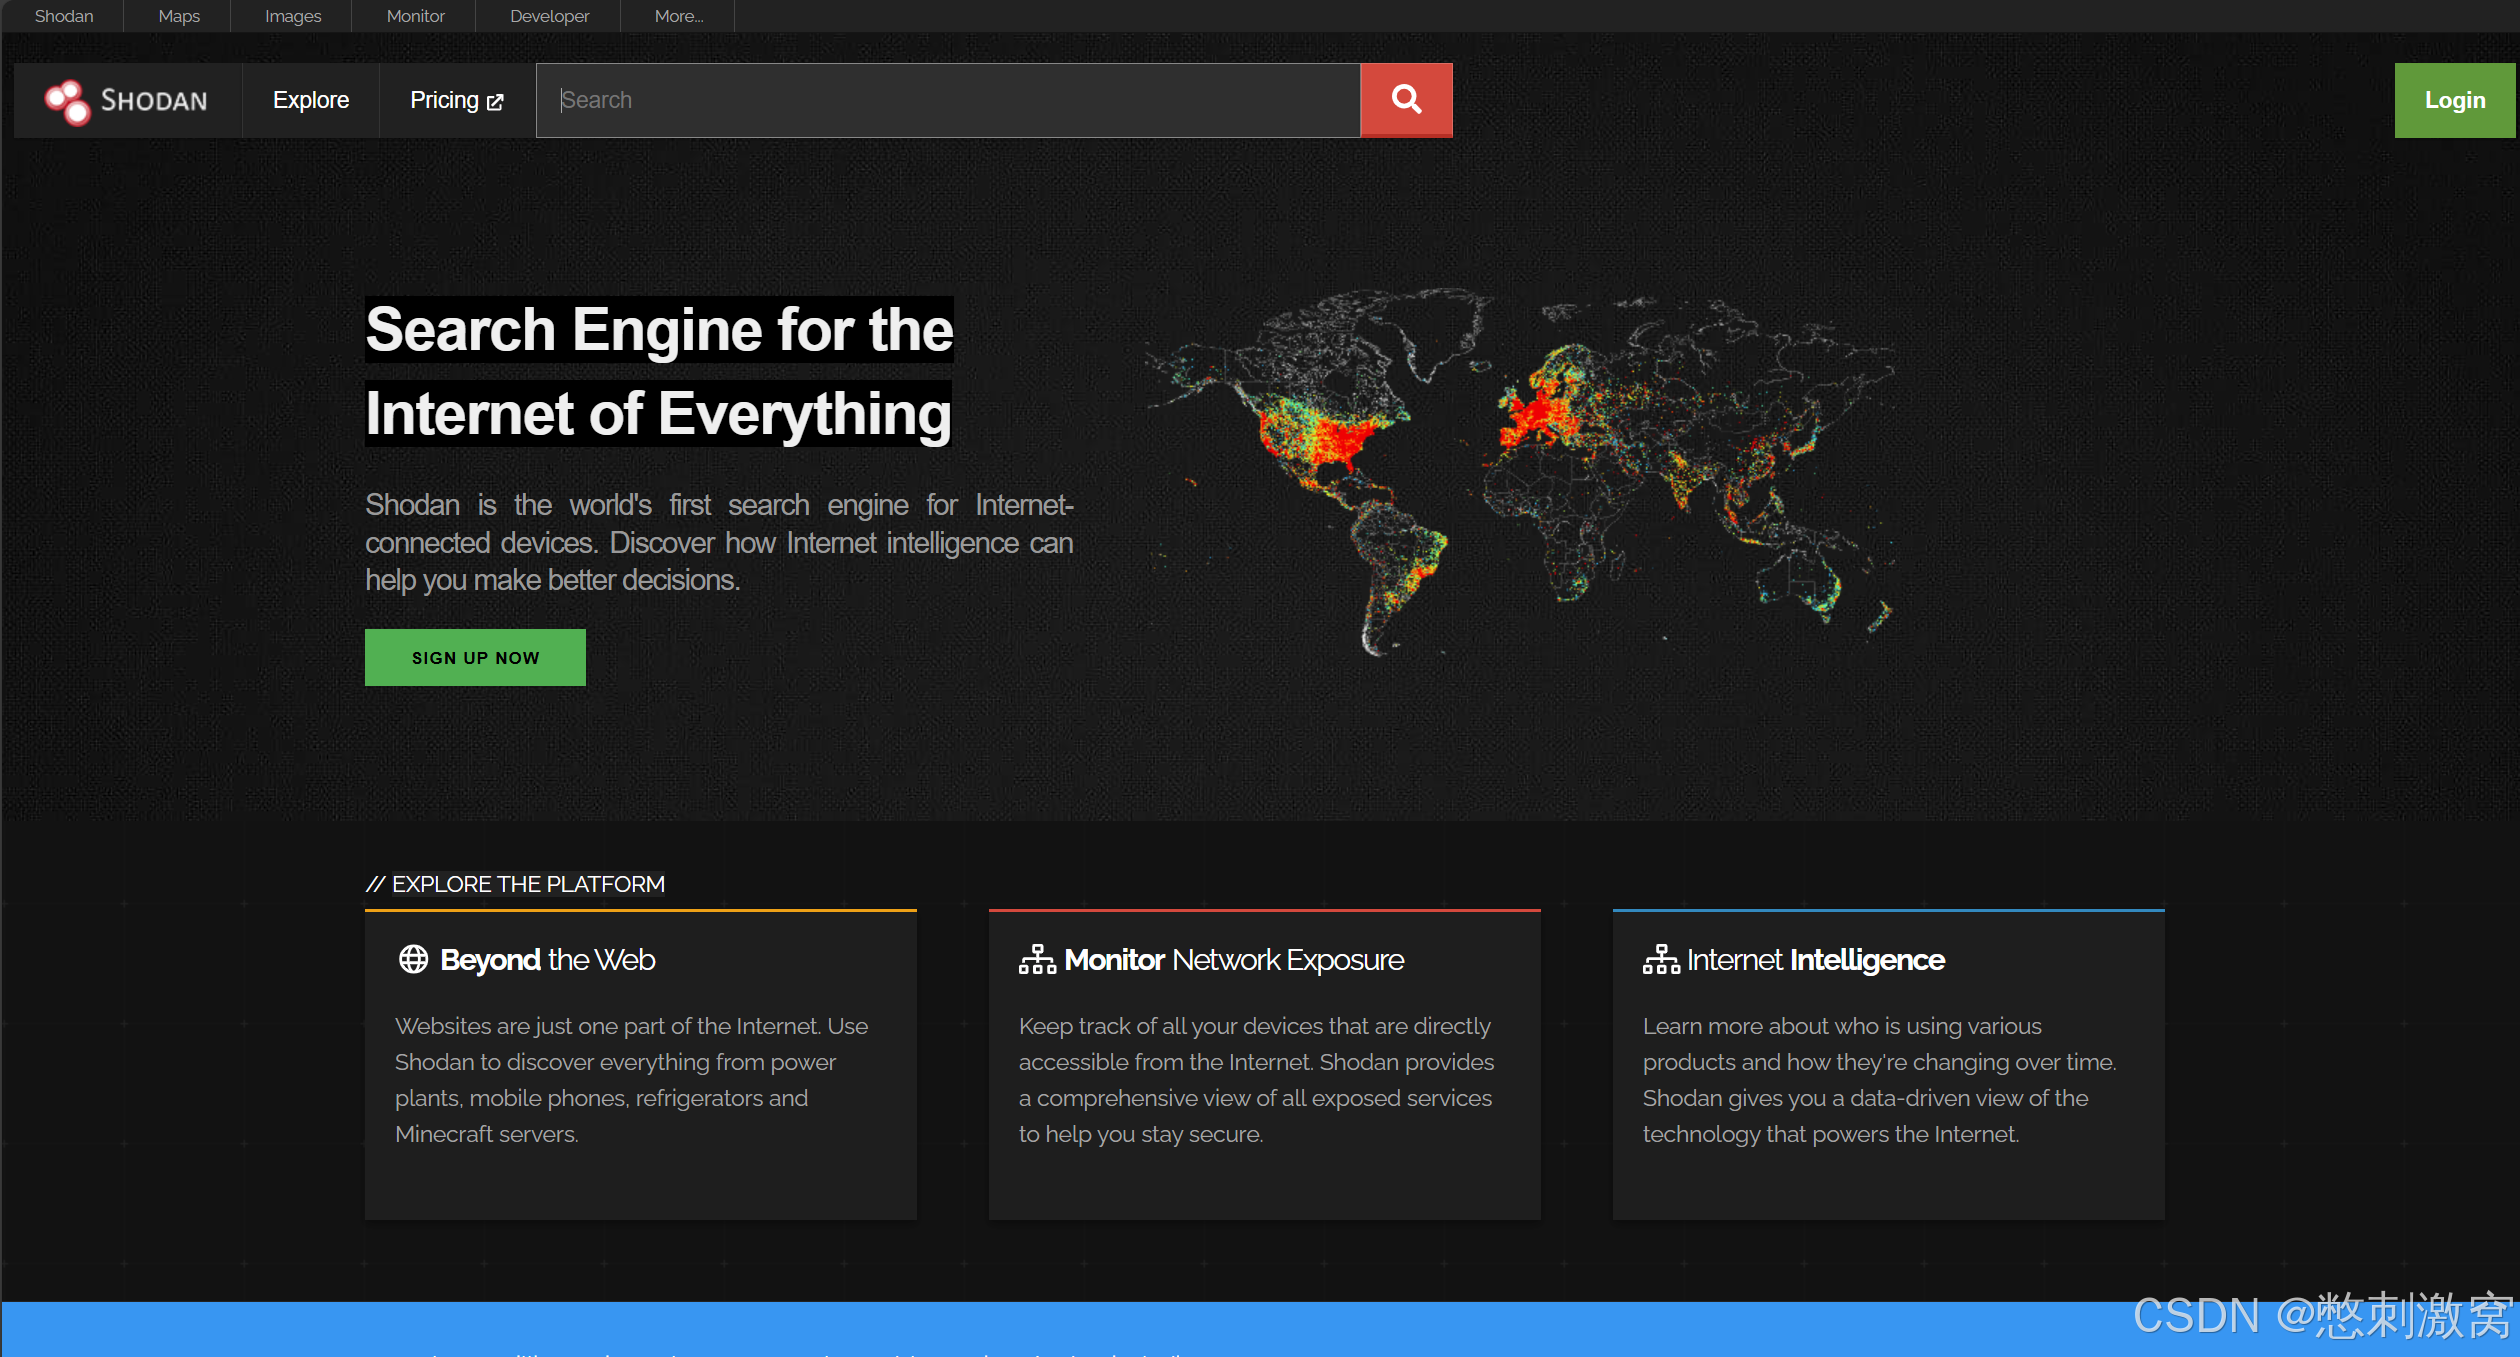Click the external link icon beside Pricing
The width and height of the screenshot is (2520, 1357).
pos(495,102)
